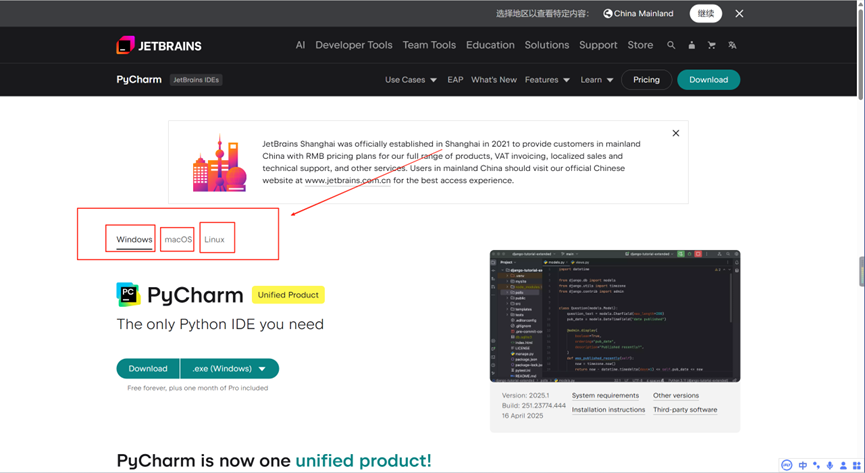
Task: Click the '16 April 2025' date text
Action: pyautogui.click(x=522, y=416)
